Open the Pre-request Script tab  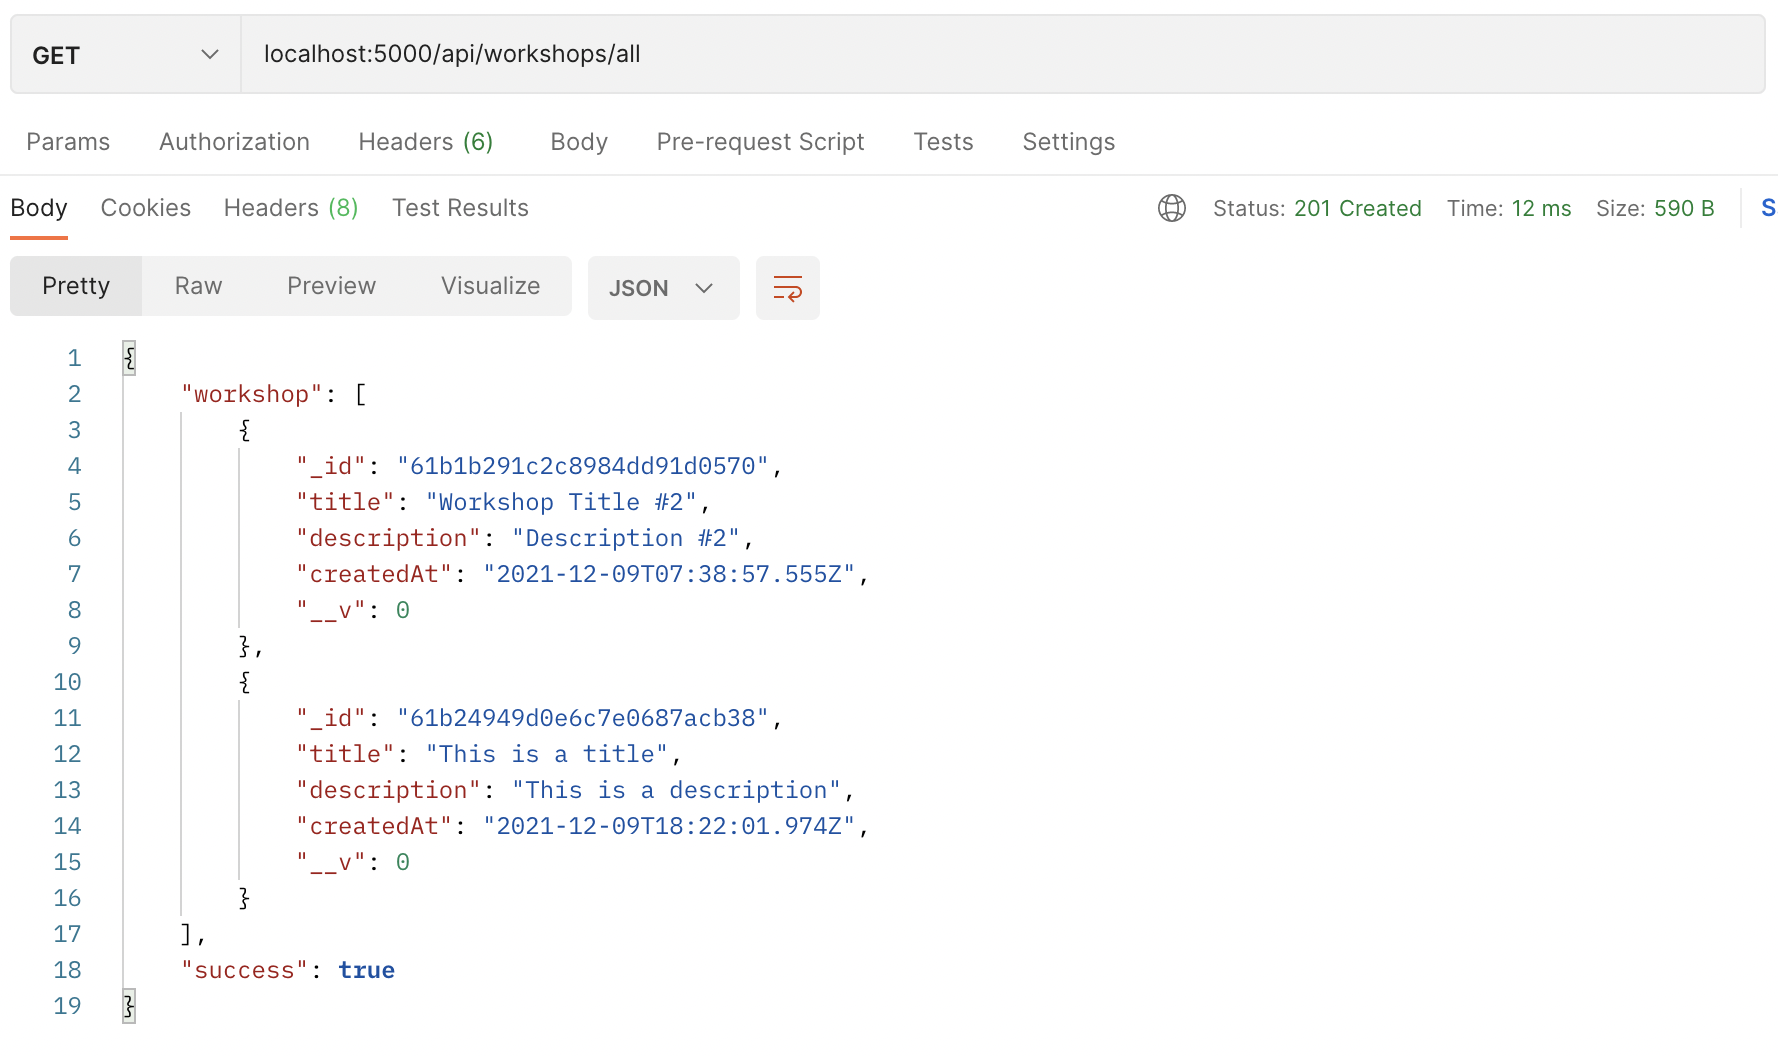pyautogui.click(x=760, y=142)
